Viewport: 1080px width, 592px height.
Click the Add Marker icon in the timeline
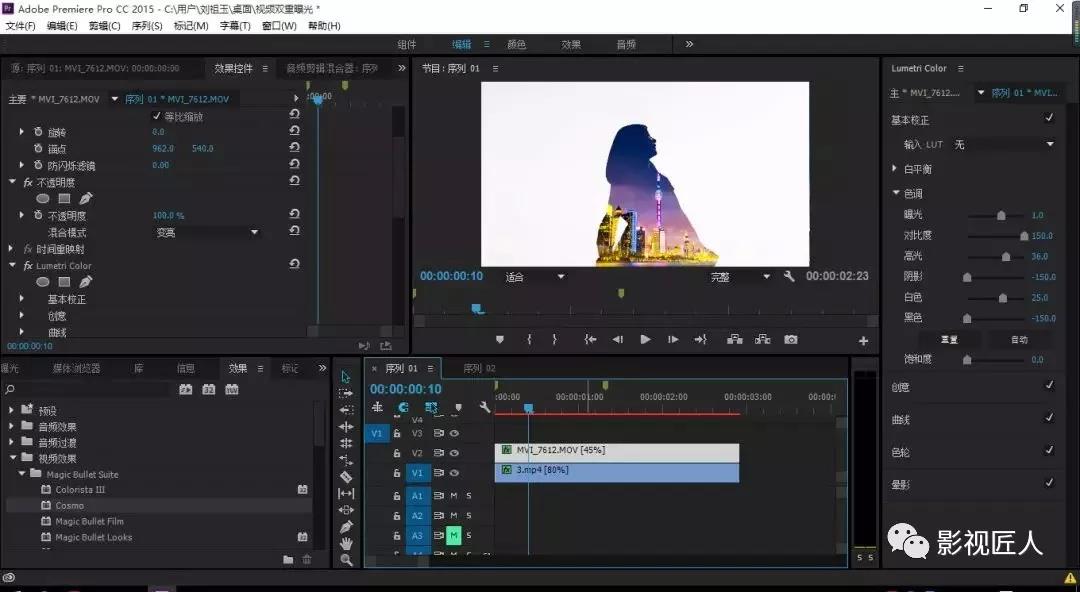[x=458, y=408]
